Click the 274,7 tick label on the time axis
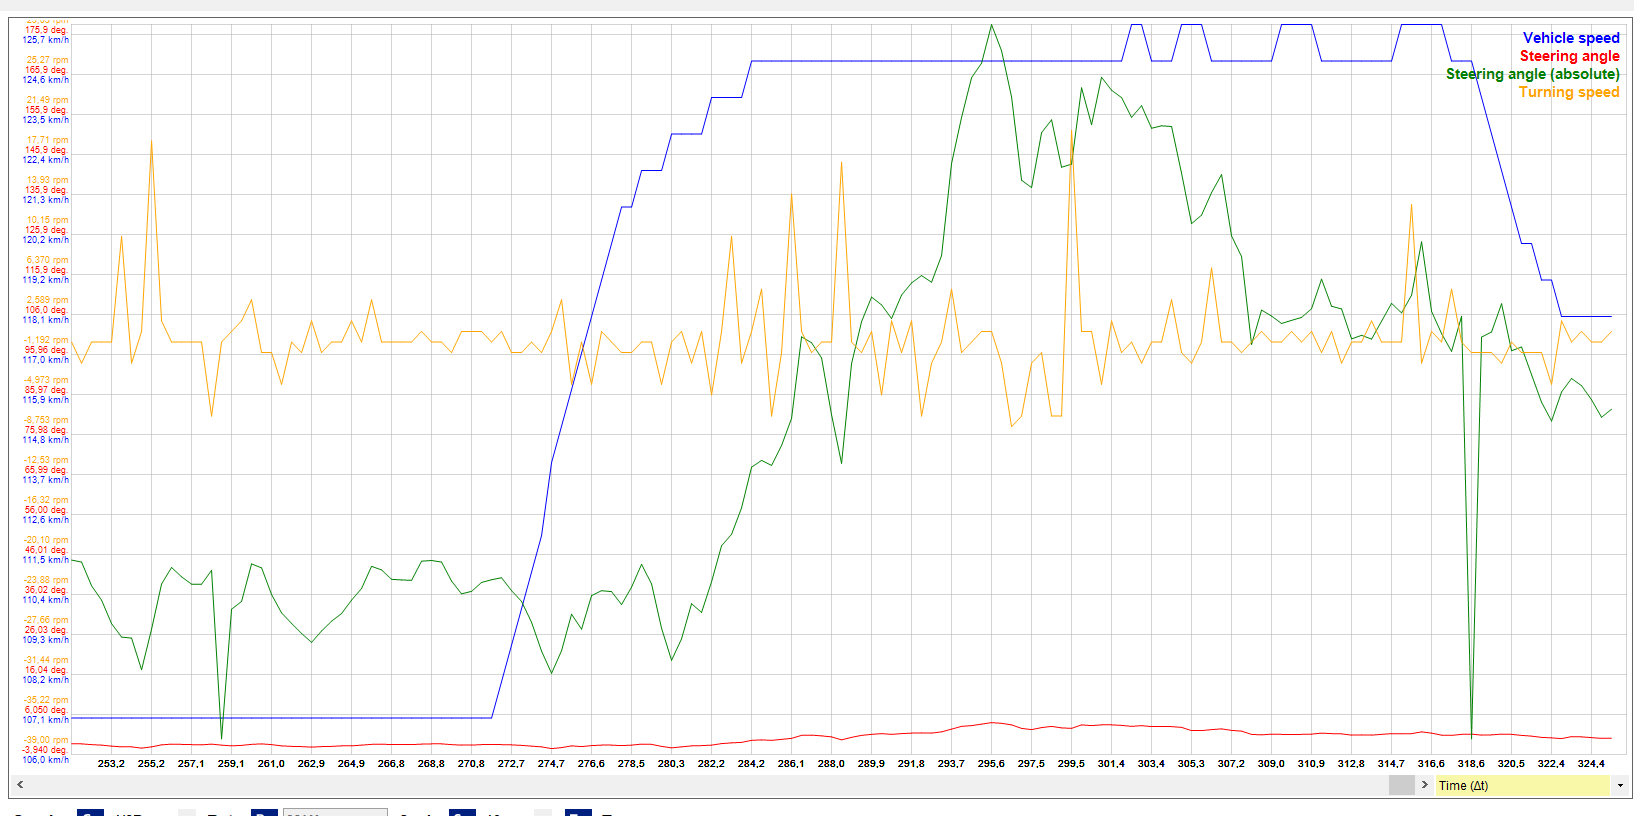The width and height of the screenshot is (1634, 816). point(551,764)
